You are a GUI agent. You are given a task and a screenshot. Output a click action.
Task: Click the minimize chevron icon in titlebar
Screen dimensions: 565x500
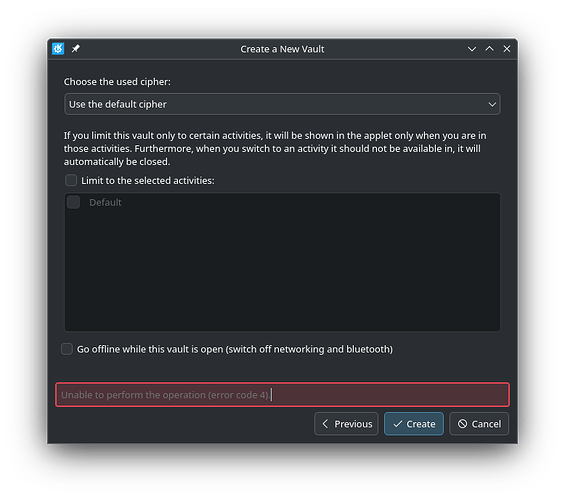[x=472, y=49]
